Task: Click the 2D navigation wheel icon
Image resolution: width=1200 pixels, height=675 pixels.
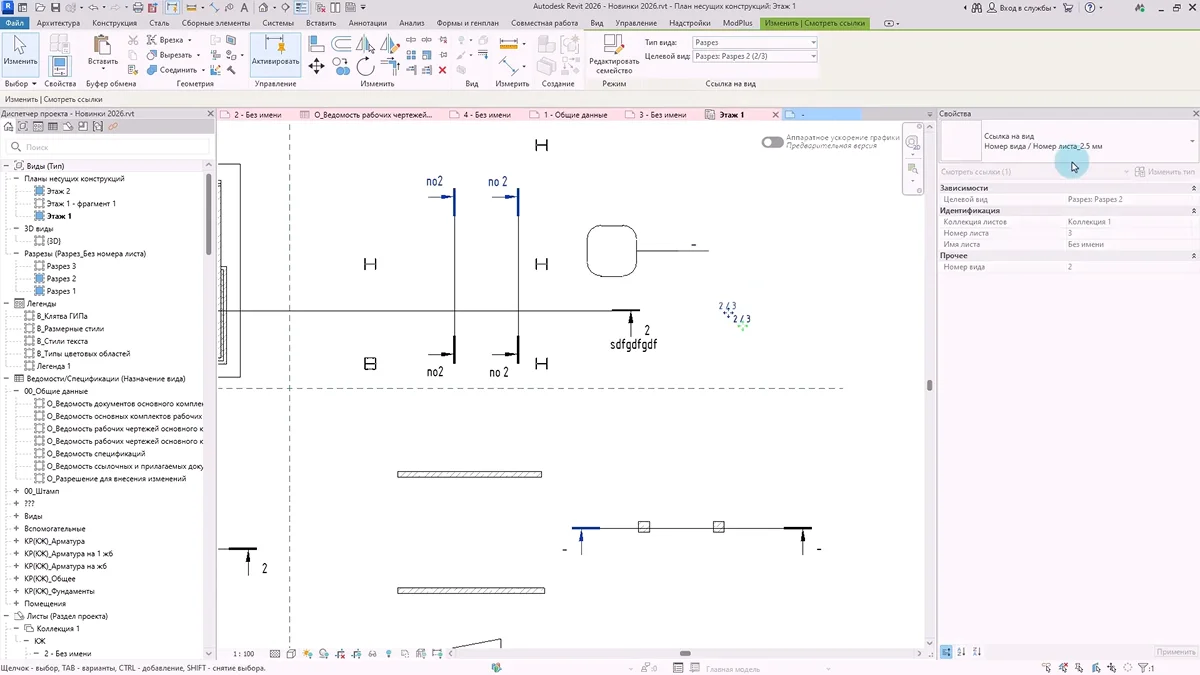Action: tap(912, 143)
